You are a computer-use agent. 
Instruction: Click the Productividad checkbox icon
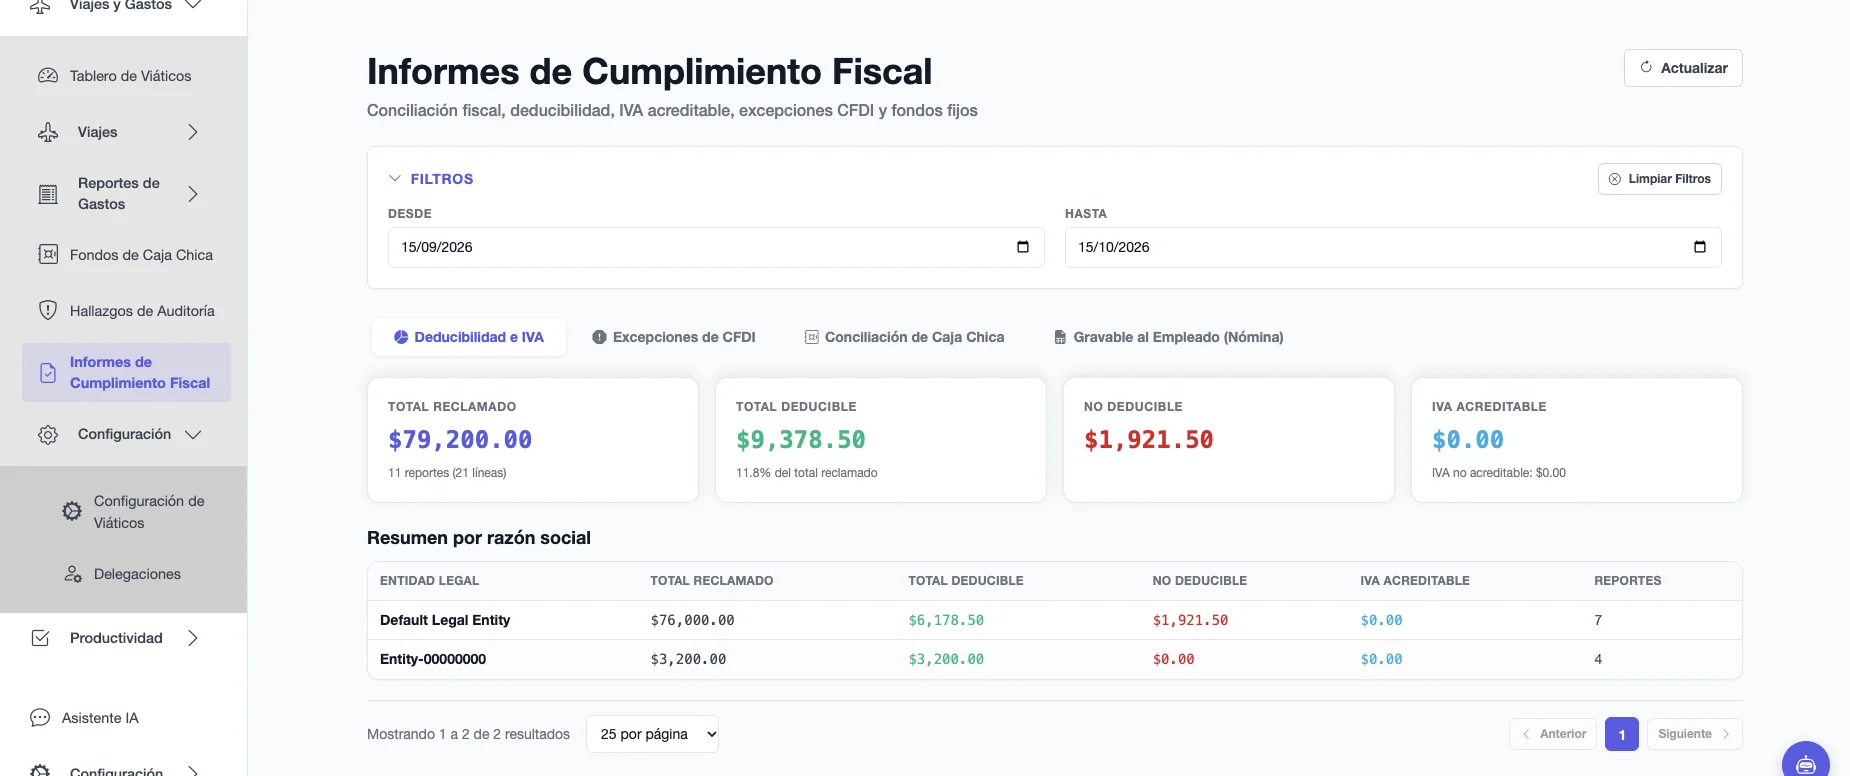point(41,638)
